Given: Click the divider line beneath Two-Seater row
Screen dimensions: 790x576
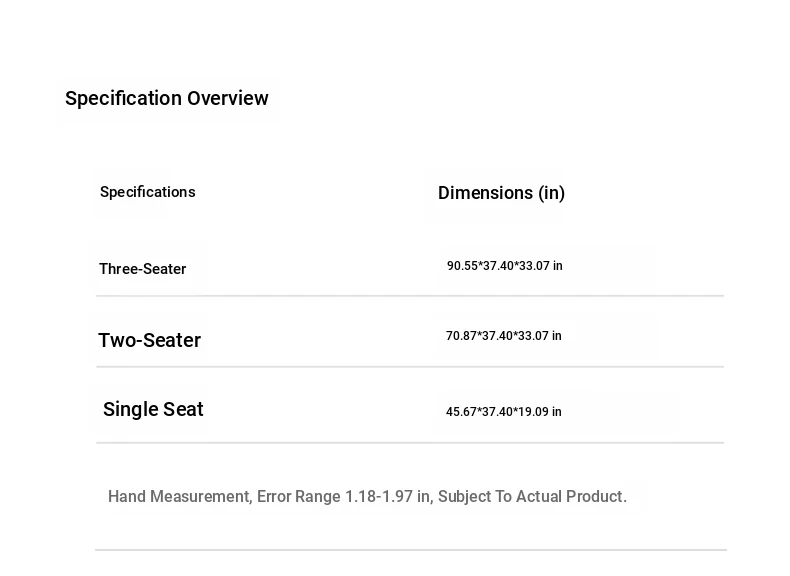Looking at the screenshot, I should (x=410, y=367).
